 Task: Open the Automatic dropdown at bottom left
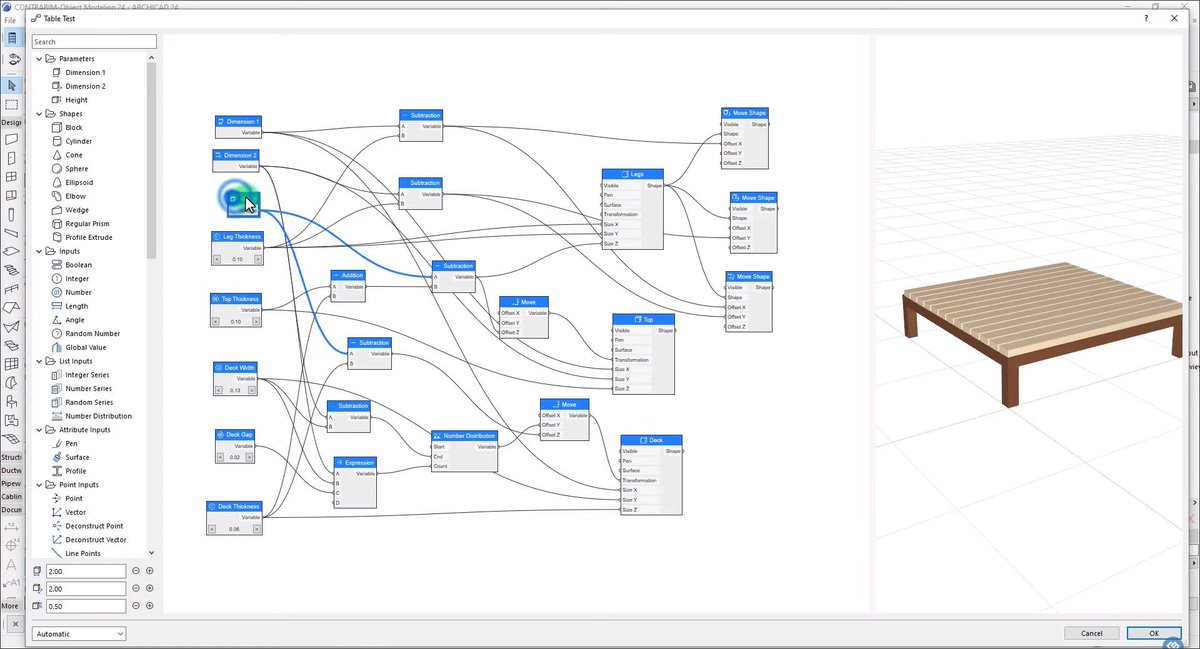pyautogui.click(x=78, y=633)
